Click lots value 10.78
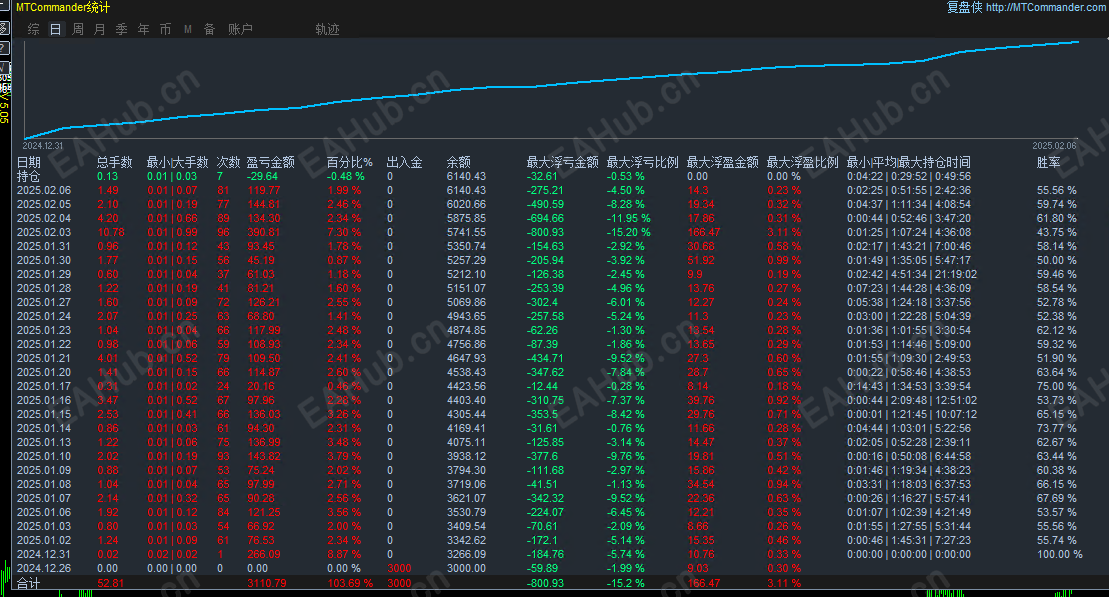Screen dimensions: 1109x597 click(111, 232)
